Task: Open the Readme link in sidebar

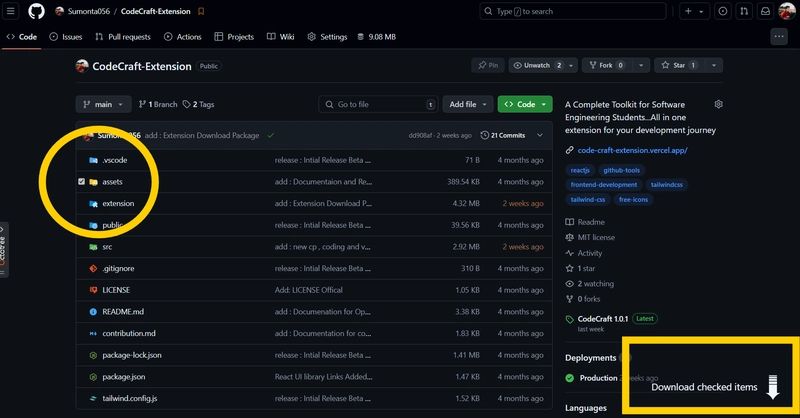Action: pos(585,222)
